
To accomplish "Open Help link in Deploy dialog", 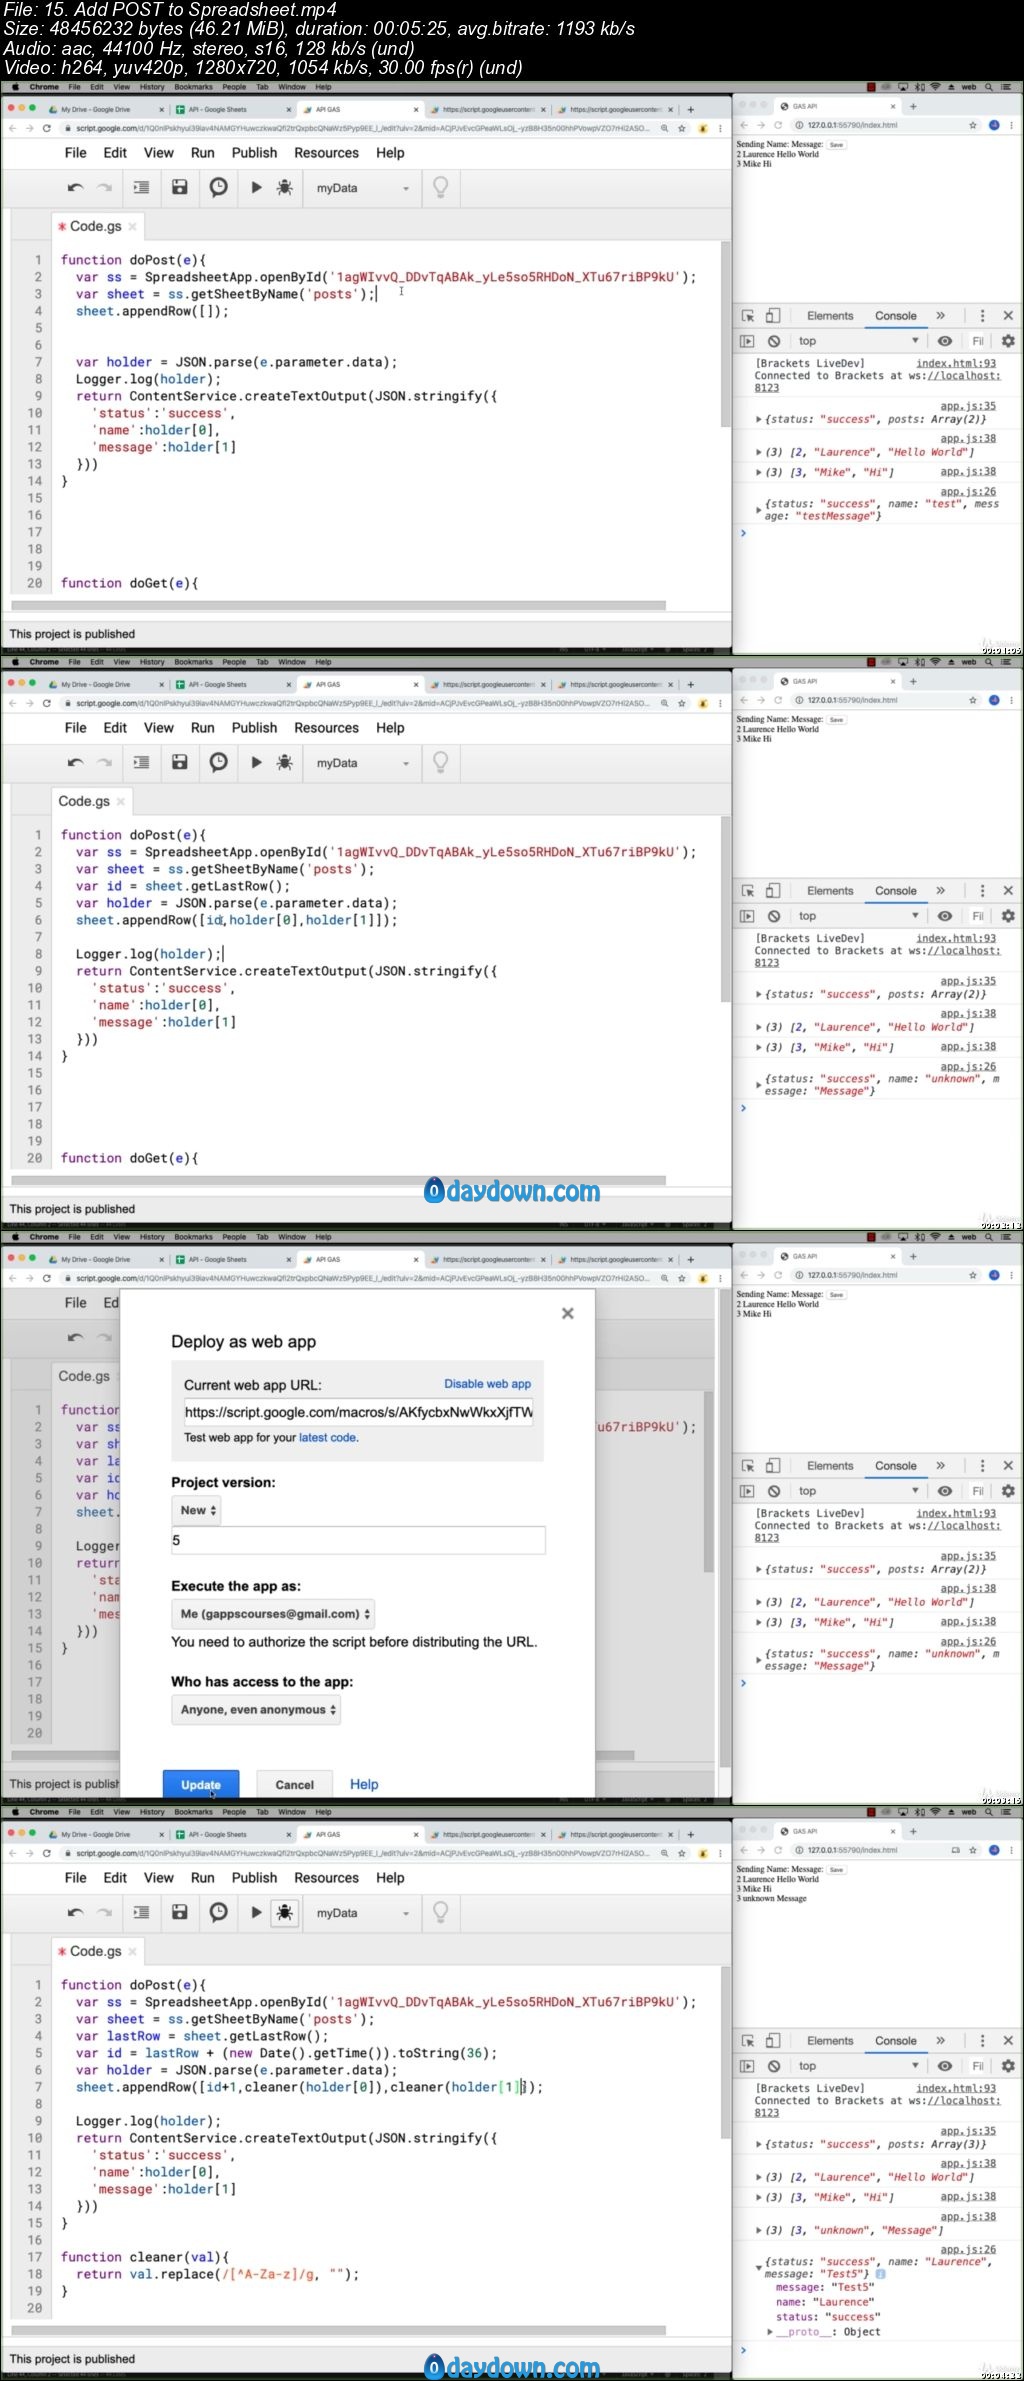I will [364, 1784].
